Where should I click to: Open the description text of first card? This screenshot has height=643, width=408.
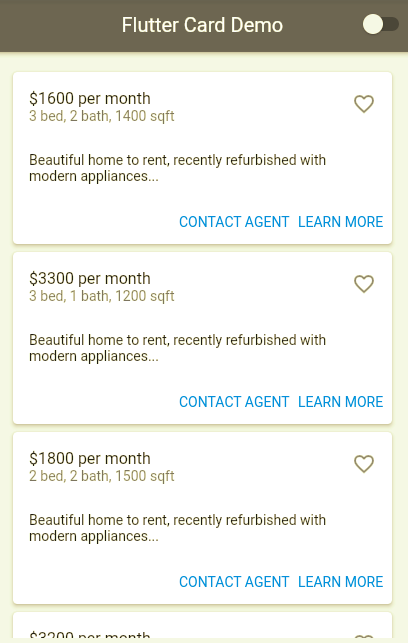(x=178, y=168)
